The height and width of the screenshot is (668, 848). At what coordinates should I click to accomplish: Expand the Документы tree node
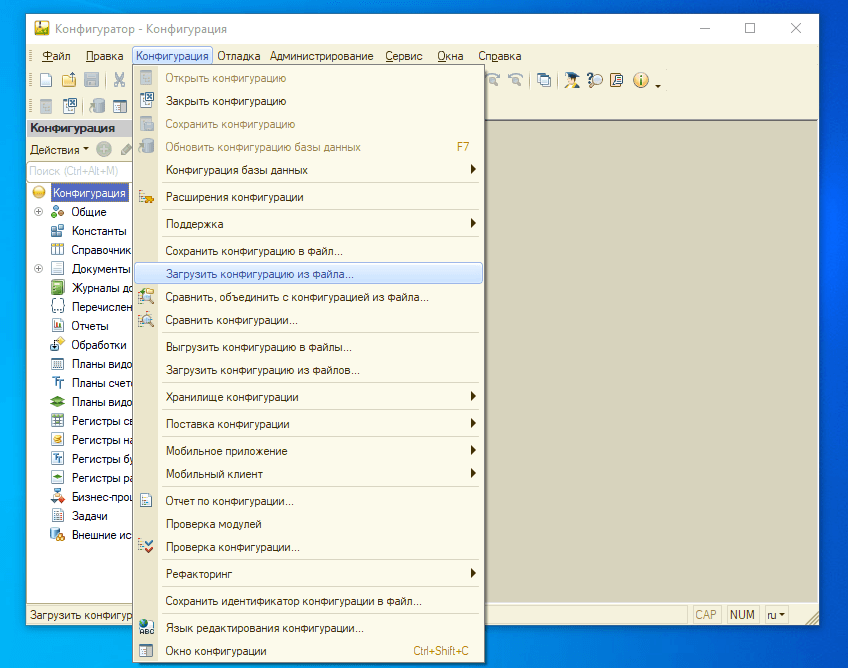(39, 269)
